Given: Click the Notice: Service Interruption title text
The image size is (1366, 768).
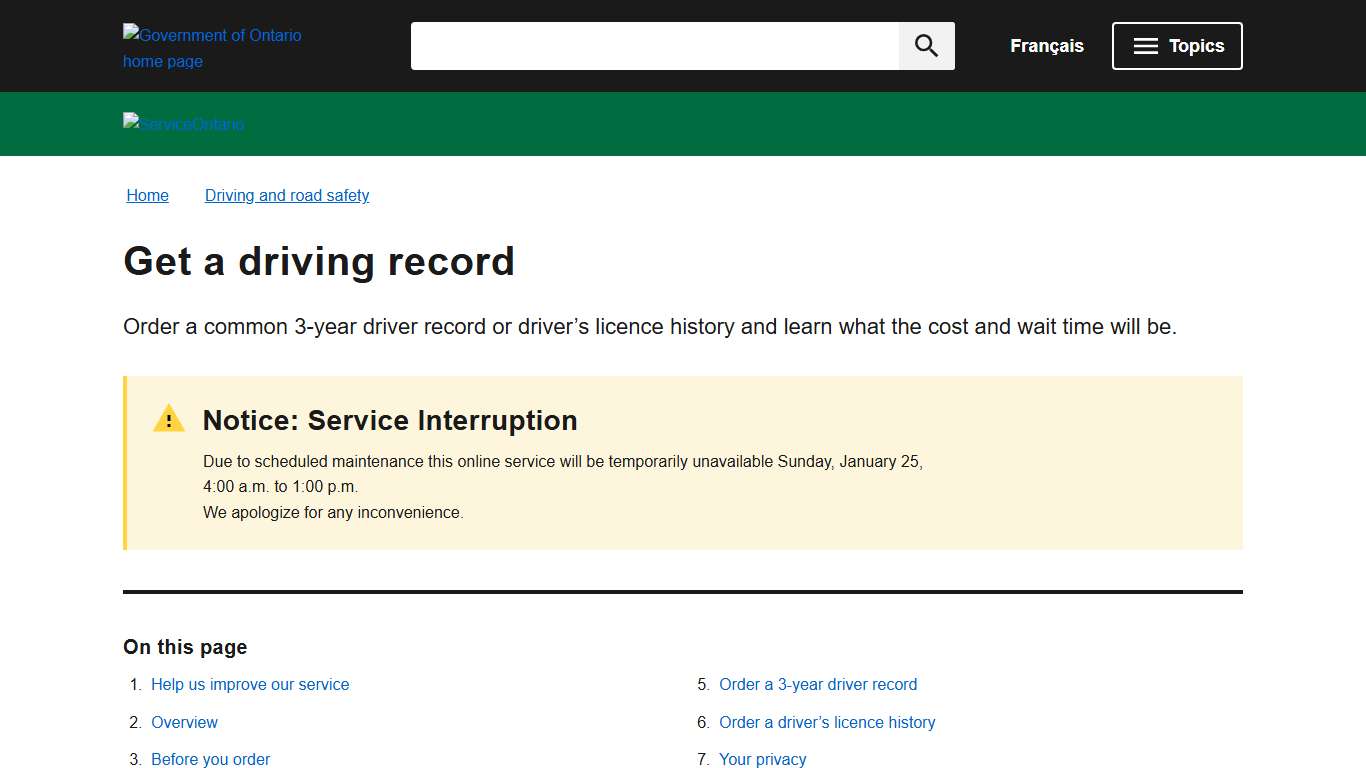Looking at the screenshot, I should click(390, 421).
